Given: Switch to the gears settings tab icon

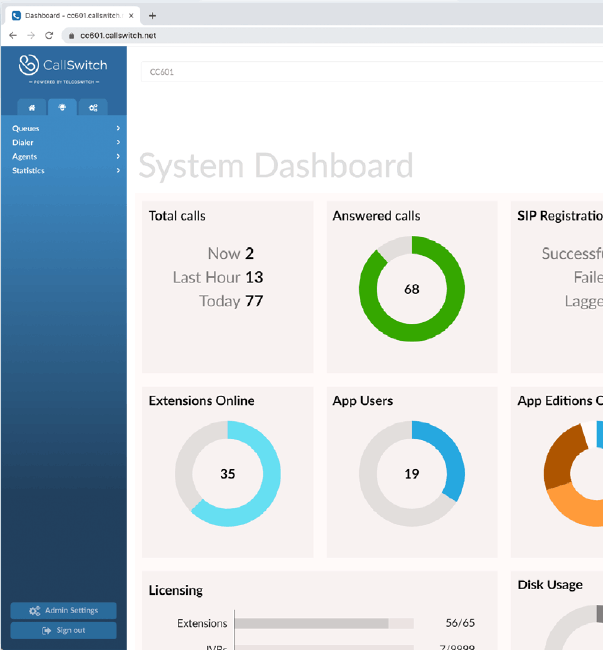Looking at the screenshot, I should click(92, 108).
